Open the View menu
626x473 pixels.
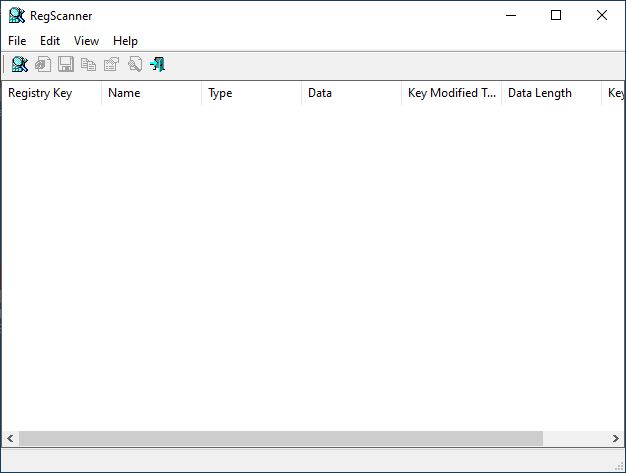pos(86,41)
